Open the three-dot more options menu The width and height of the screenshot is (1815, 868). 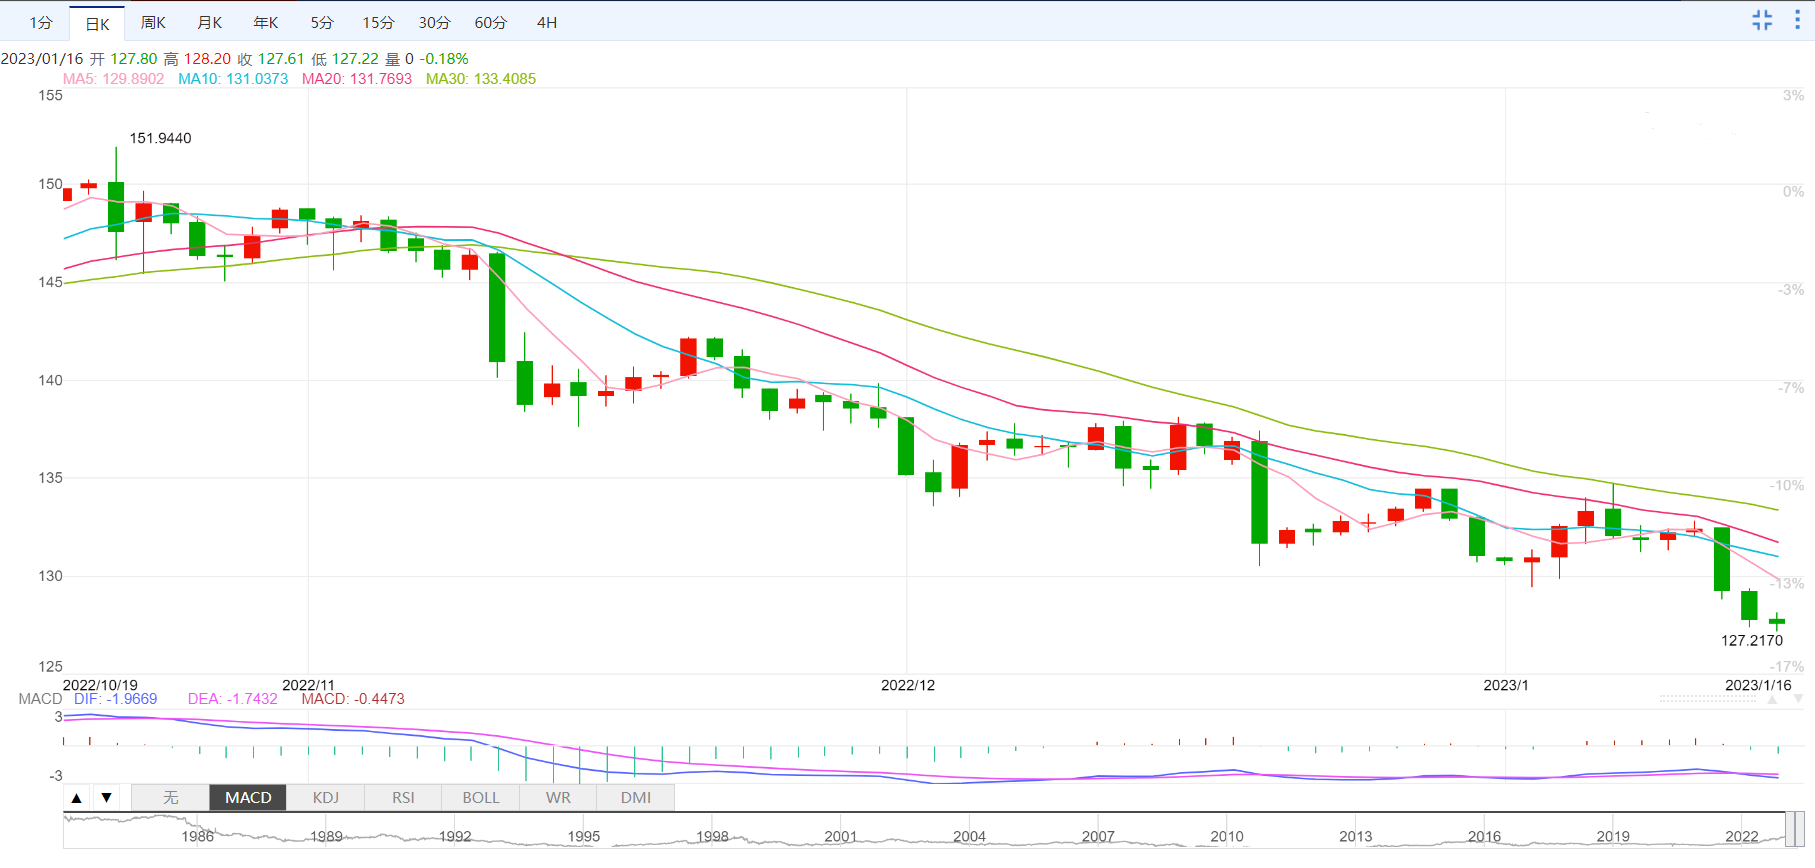pos(1797,20)
